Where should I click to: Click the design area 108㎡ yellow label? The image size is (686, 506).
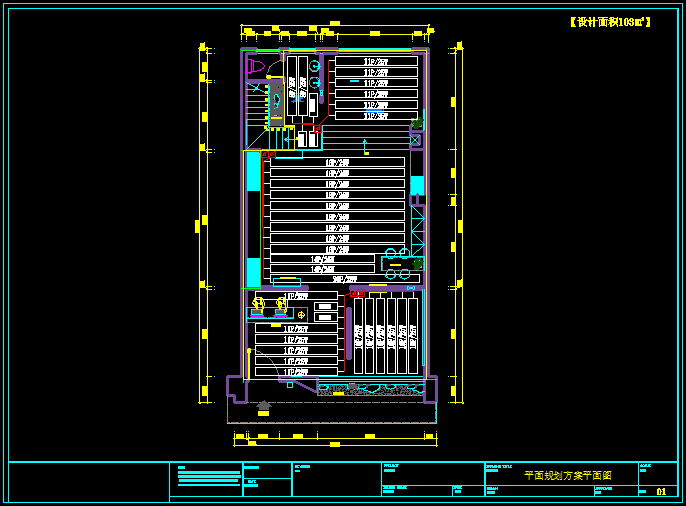(610, 22)
